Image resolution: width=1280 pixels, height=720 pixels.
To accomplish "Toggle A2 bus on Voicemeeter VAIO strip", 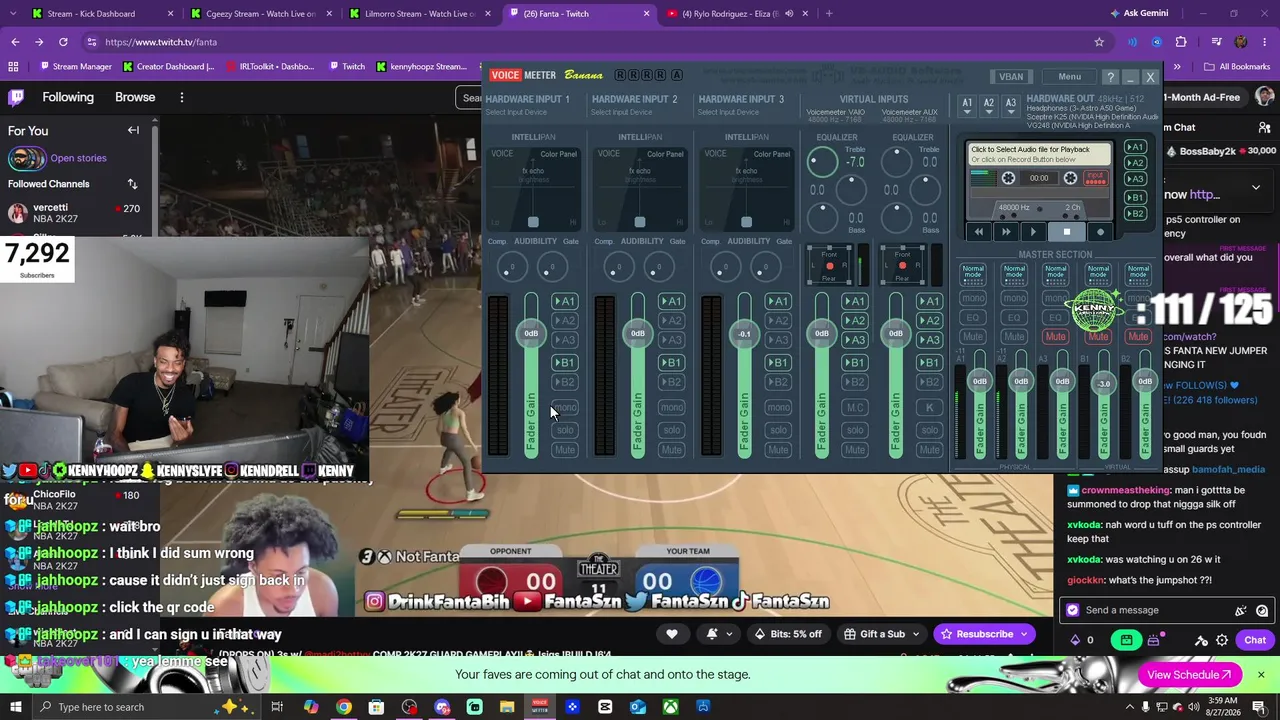I will pyautogui.click(x=855, y=321).
